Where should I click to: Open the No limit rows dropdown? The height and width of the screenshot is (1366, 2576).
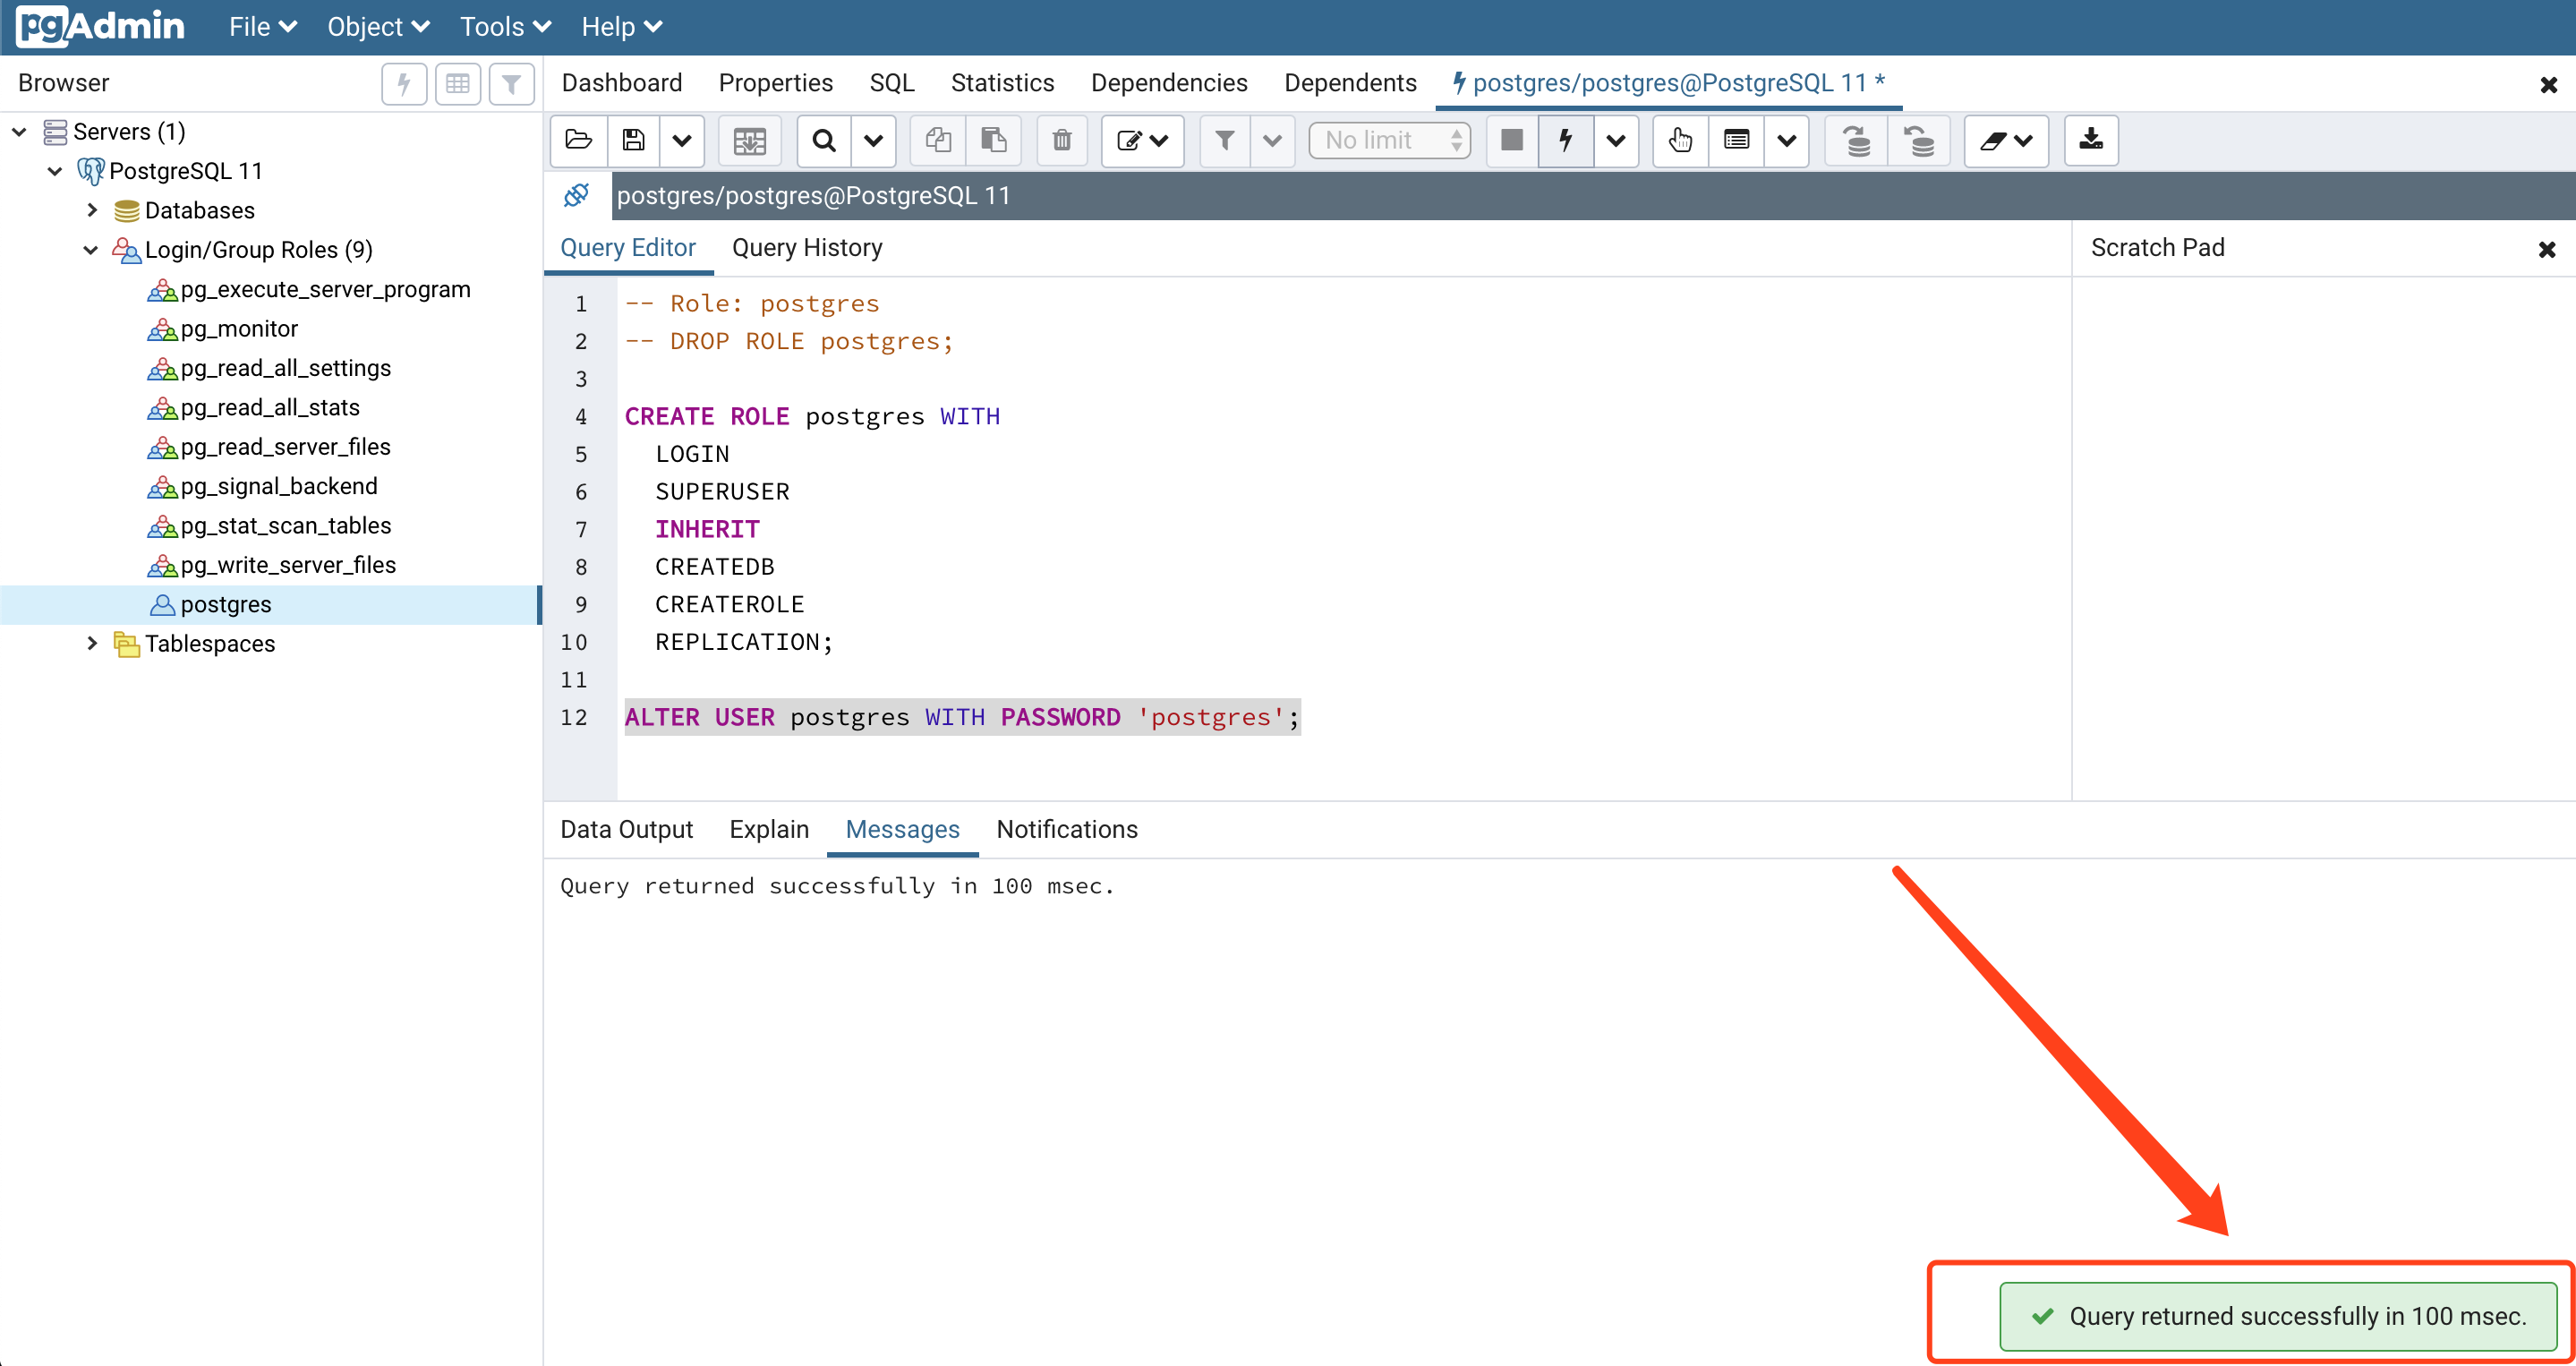pyautogui.click(x=1389, y=140)
